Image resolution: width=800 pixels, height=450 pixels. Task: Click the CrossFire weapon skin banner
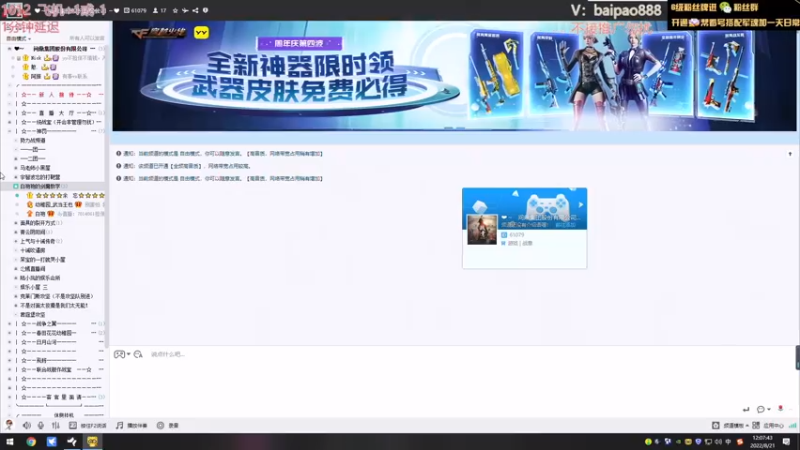point(454,76)
